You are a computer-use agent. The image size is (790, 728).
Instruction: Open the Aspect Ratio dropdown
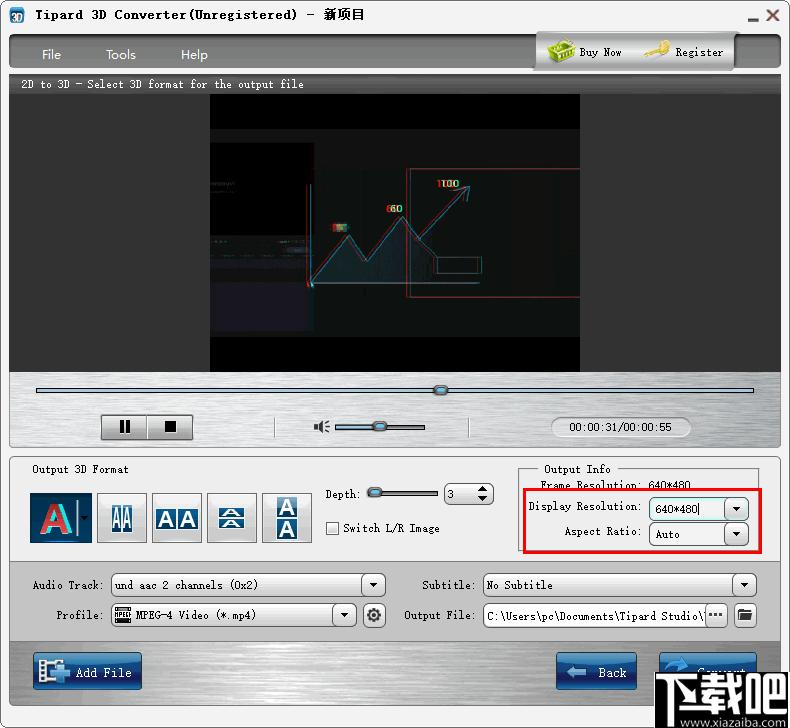[737, 534]
